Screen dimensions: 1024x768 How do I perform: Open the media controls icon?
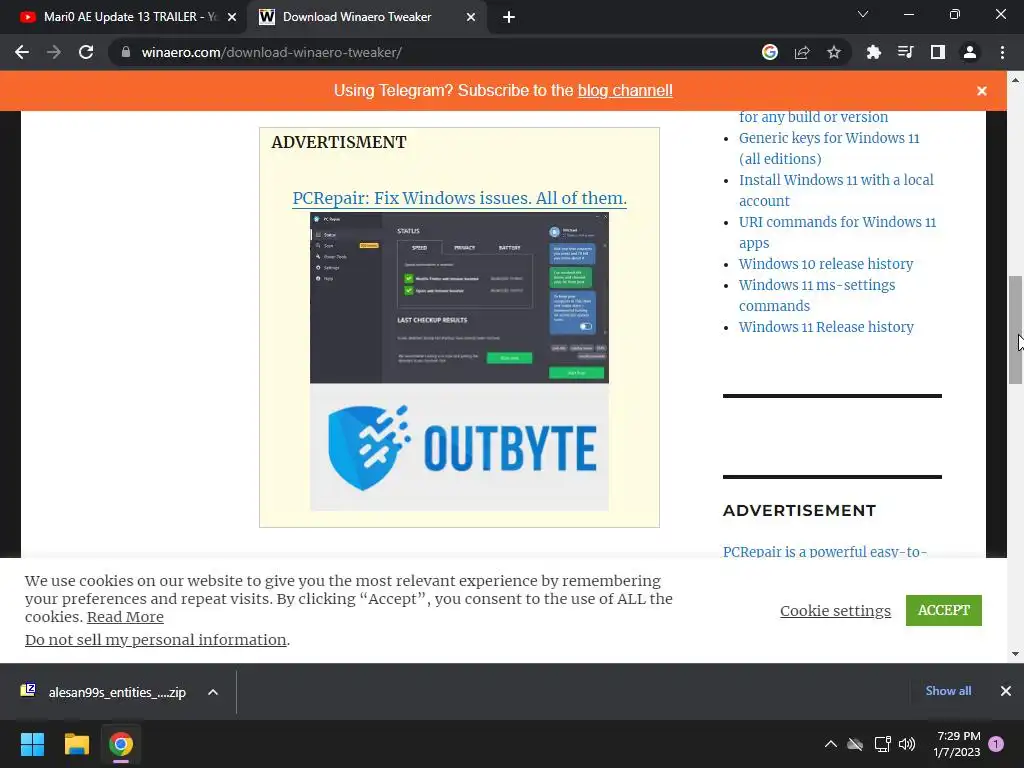(x=906, y=52)
